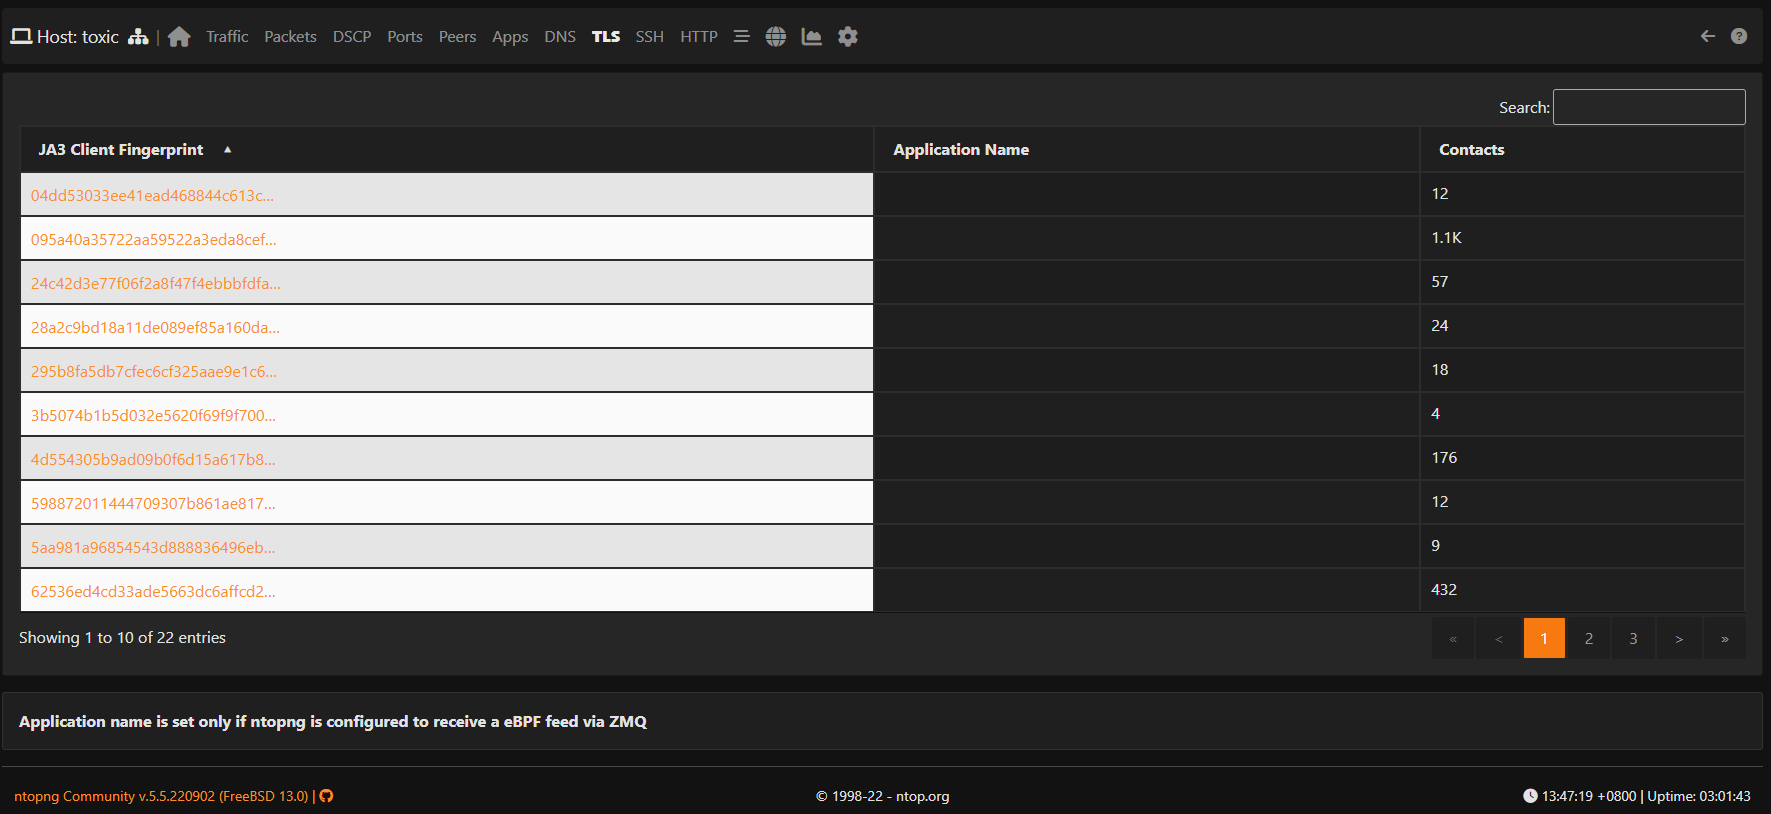Open fingerprint 28a2c9bd18a11de089ef85a160da...
The width and height of the screenshot is (1771, 814).
[x=155, y=328]
